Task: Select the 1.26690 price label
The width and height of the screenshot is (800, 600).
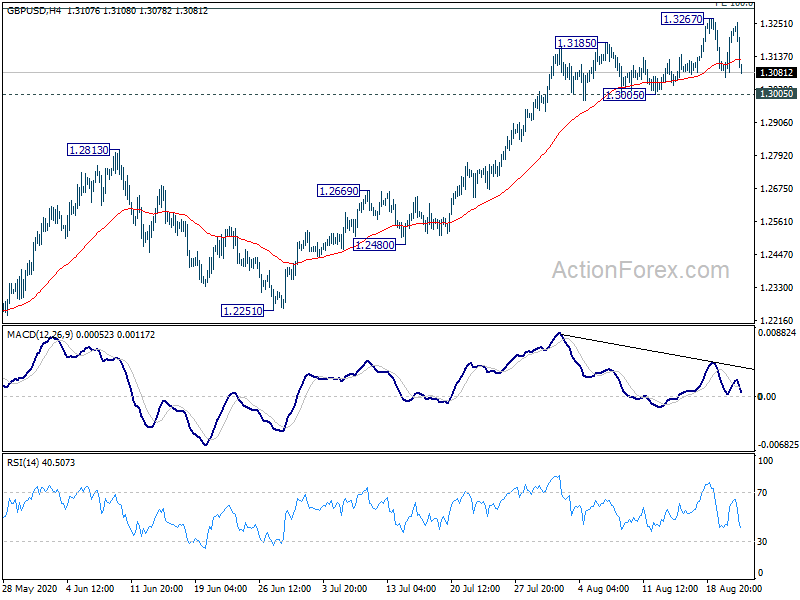Action: click(338, 191)
